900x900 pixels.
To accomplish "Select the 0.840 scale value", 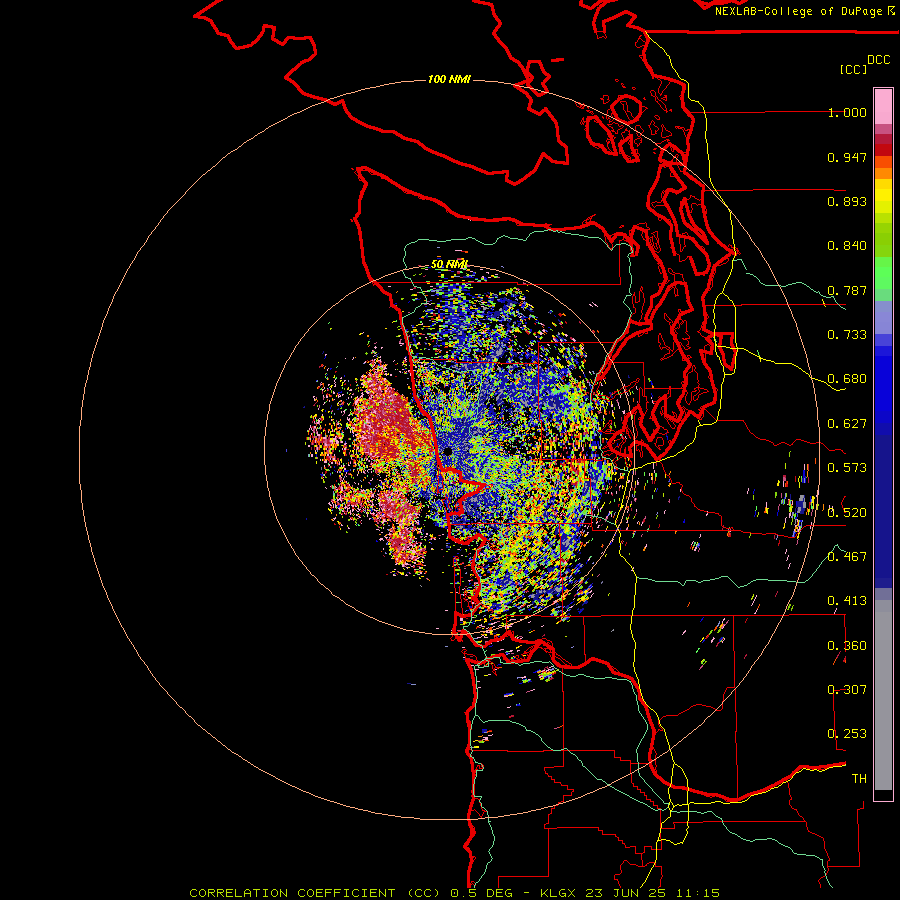I will (x=847, y=246).
